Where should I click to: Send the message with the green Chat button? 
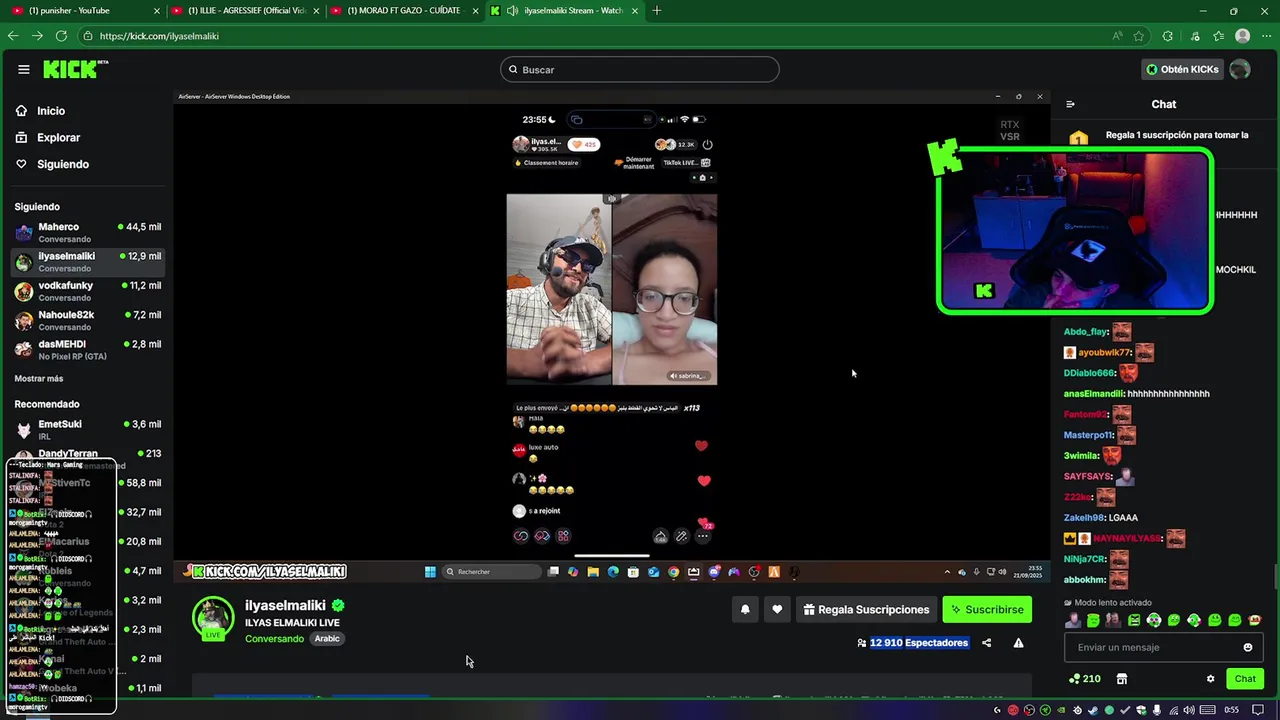[1245, 679]
